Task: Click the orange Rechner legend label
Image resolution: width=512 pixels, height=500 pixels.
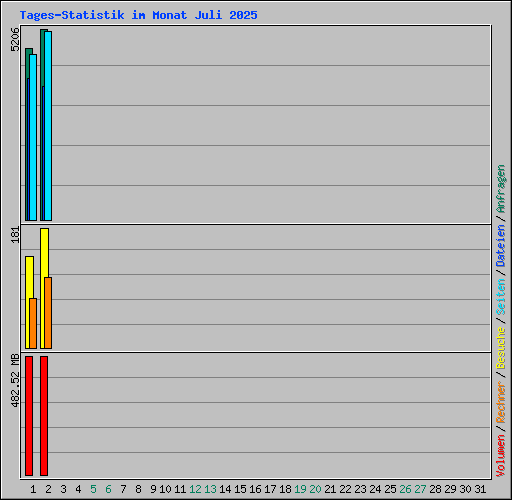Action: pos(501,402)
